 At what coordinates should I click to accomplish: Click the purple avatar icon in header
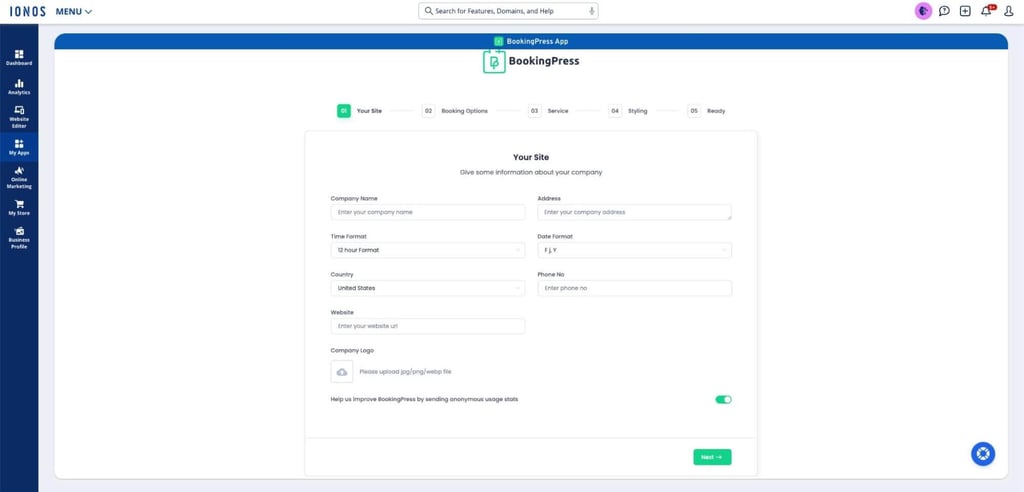pyautogui.click(x=923, y=11)
